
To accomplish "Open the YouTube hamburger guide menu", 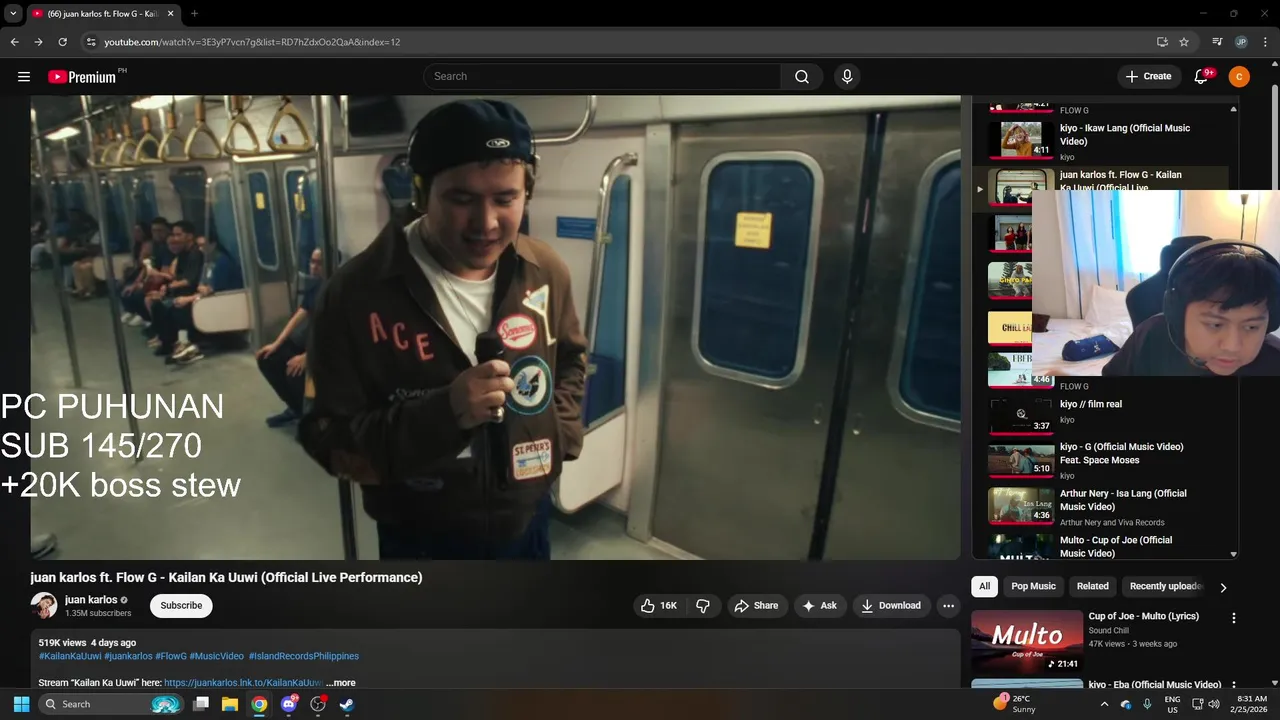I will pyautogui.click(x=24, y=76).
